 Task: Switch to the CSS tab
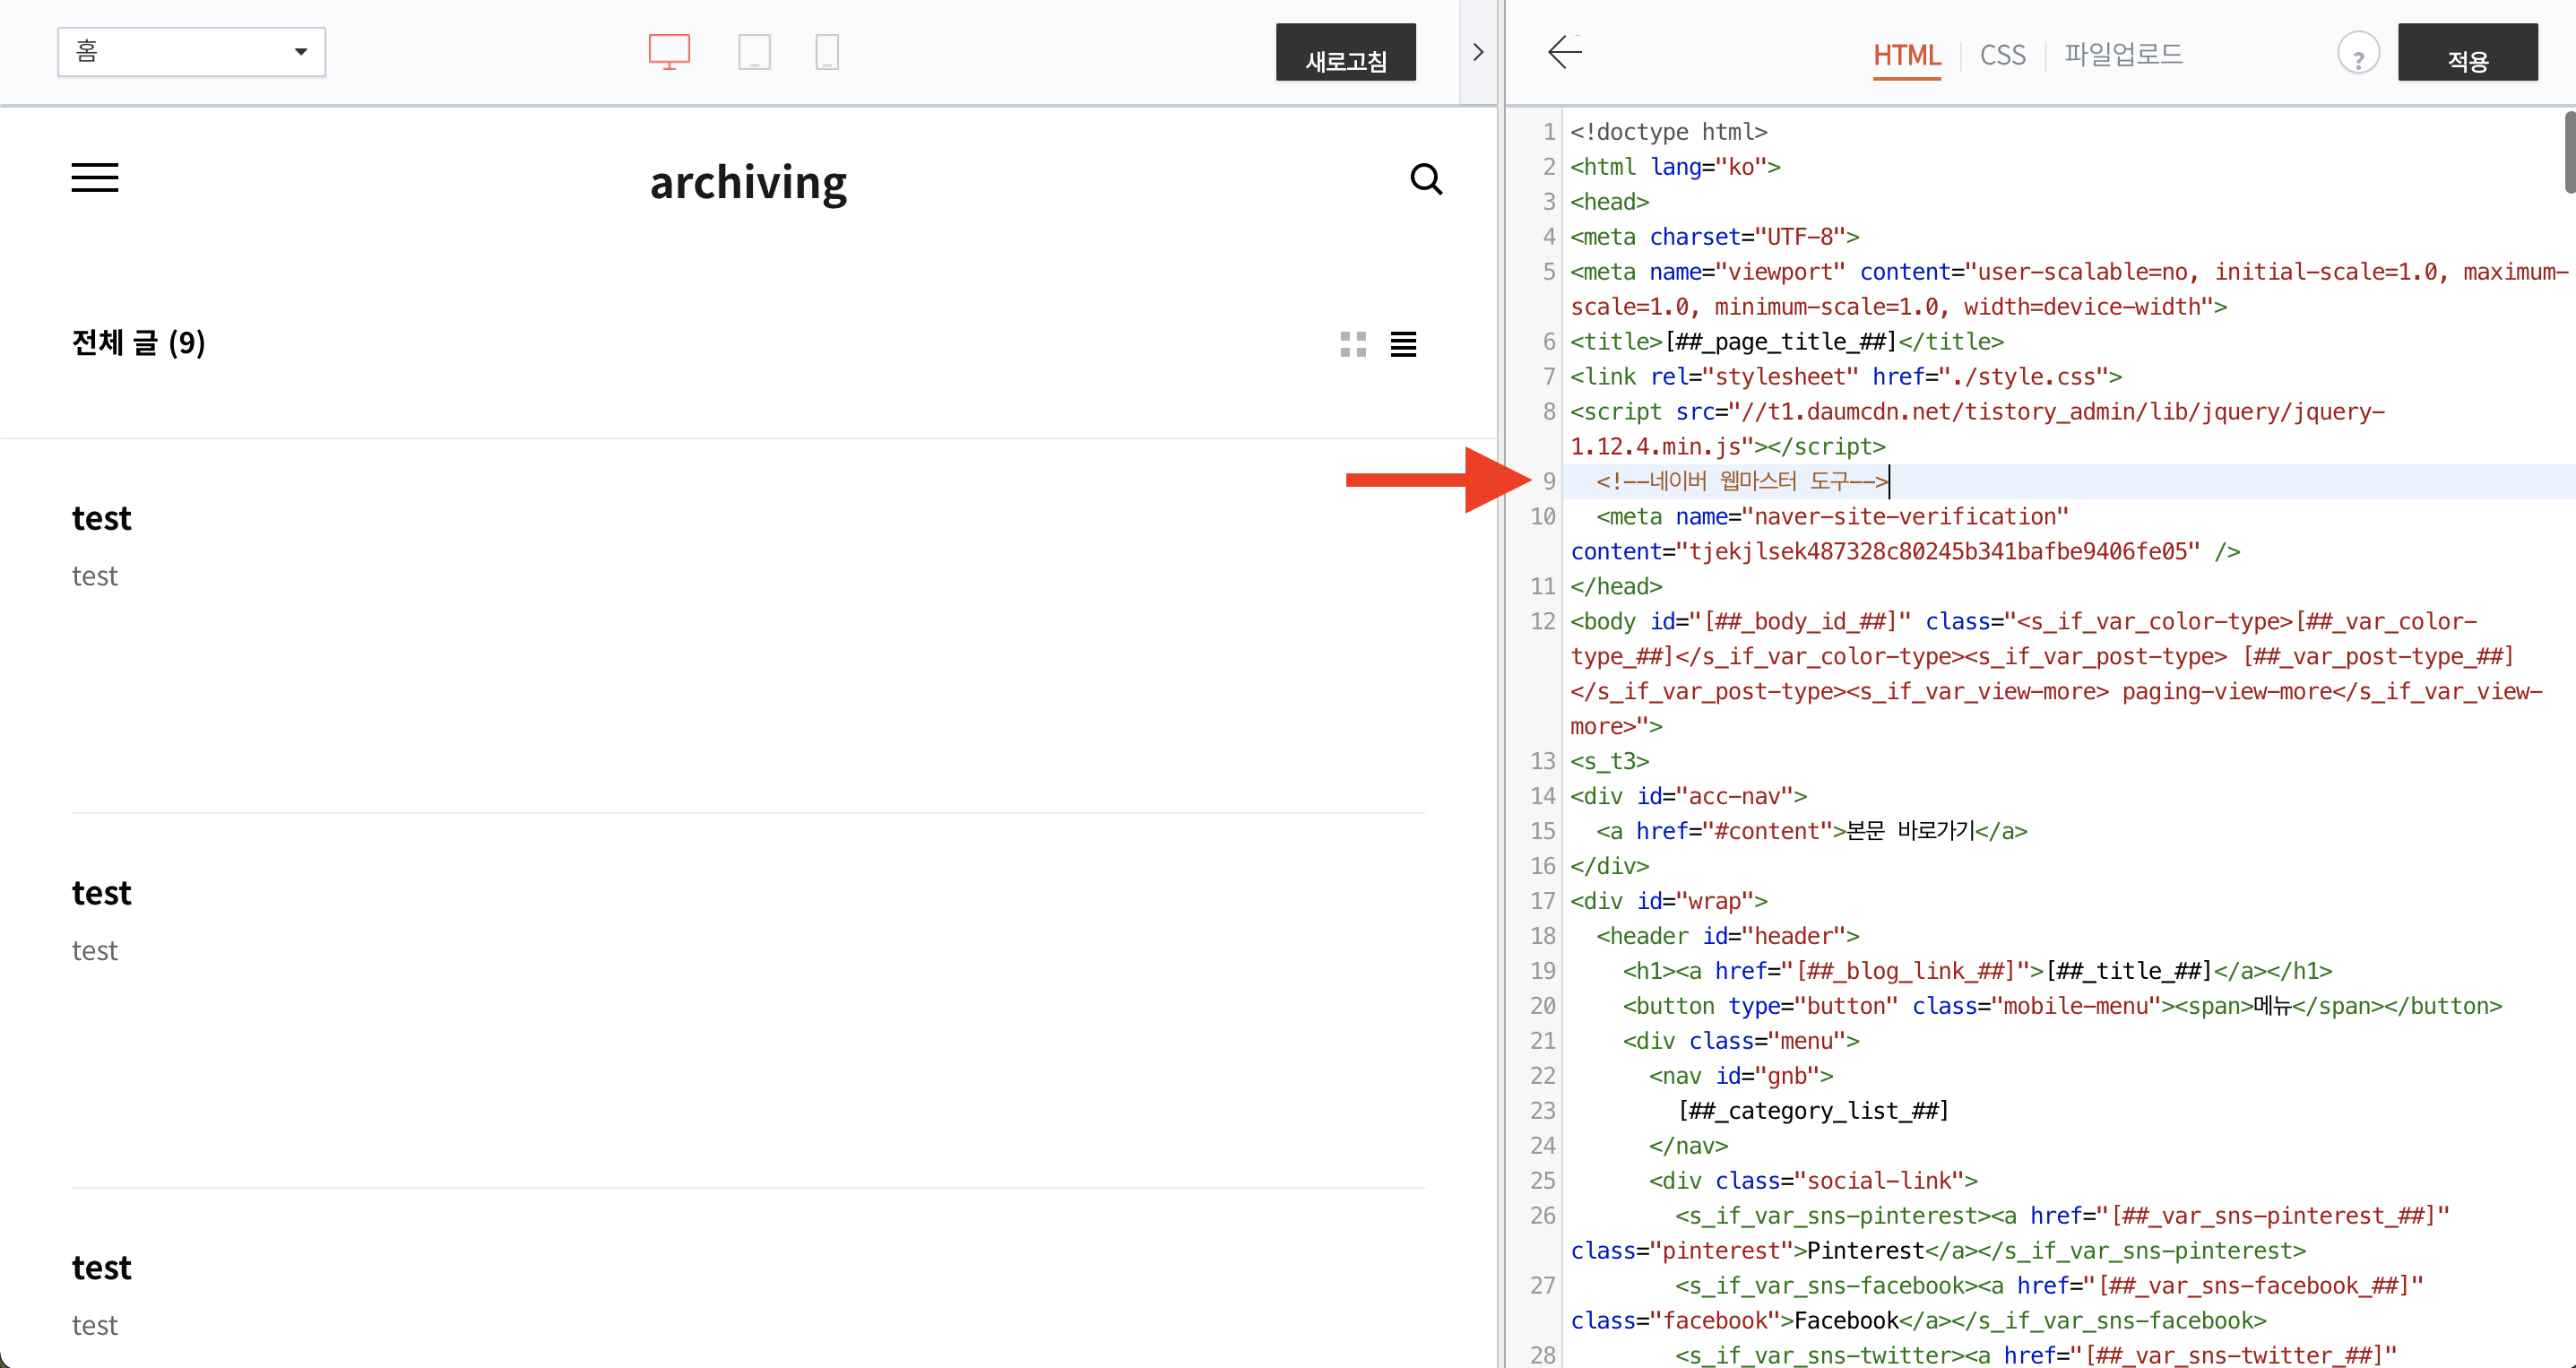[x=2002, y=55]
